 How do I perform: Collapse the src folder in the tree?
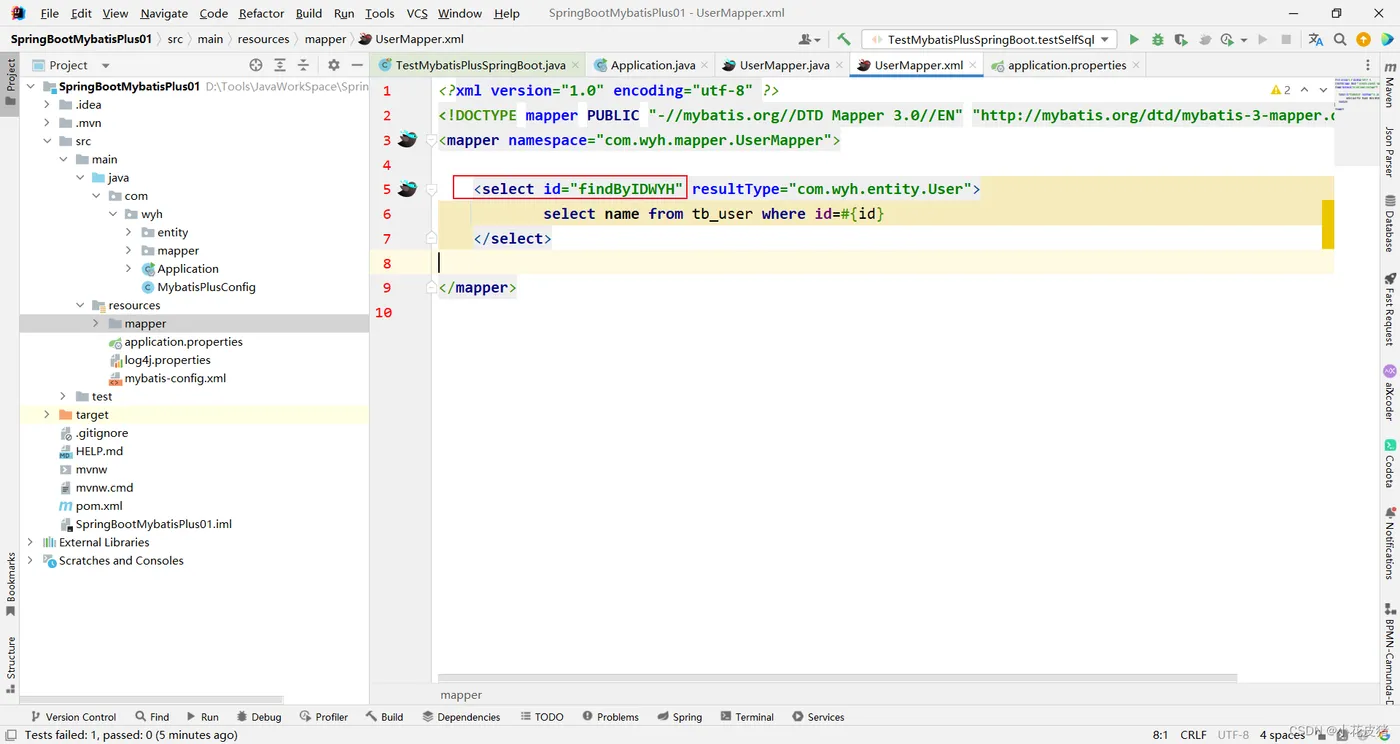(47, 141)
